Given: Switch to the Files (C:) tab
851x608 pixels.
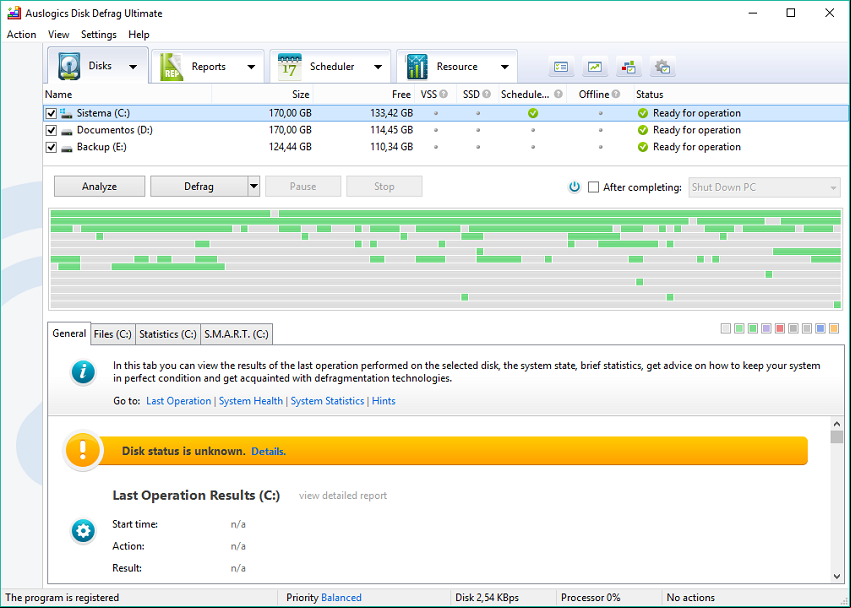Looking at the screenshot, I should coord(112,334).
